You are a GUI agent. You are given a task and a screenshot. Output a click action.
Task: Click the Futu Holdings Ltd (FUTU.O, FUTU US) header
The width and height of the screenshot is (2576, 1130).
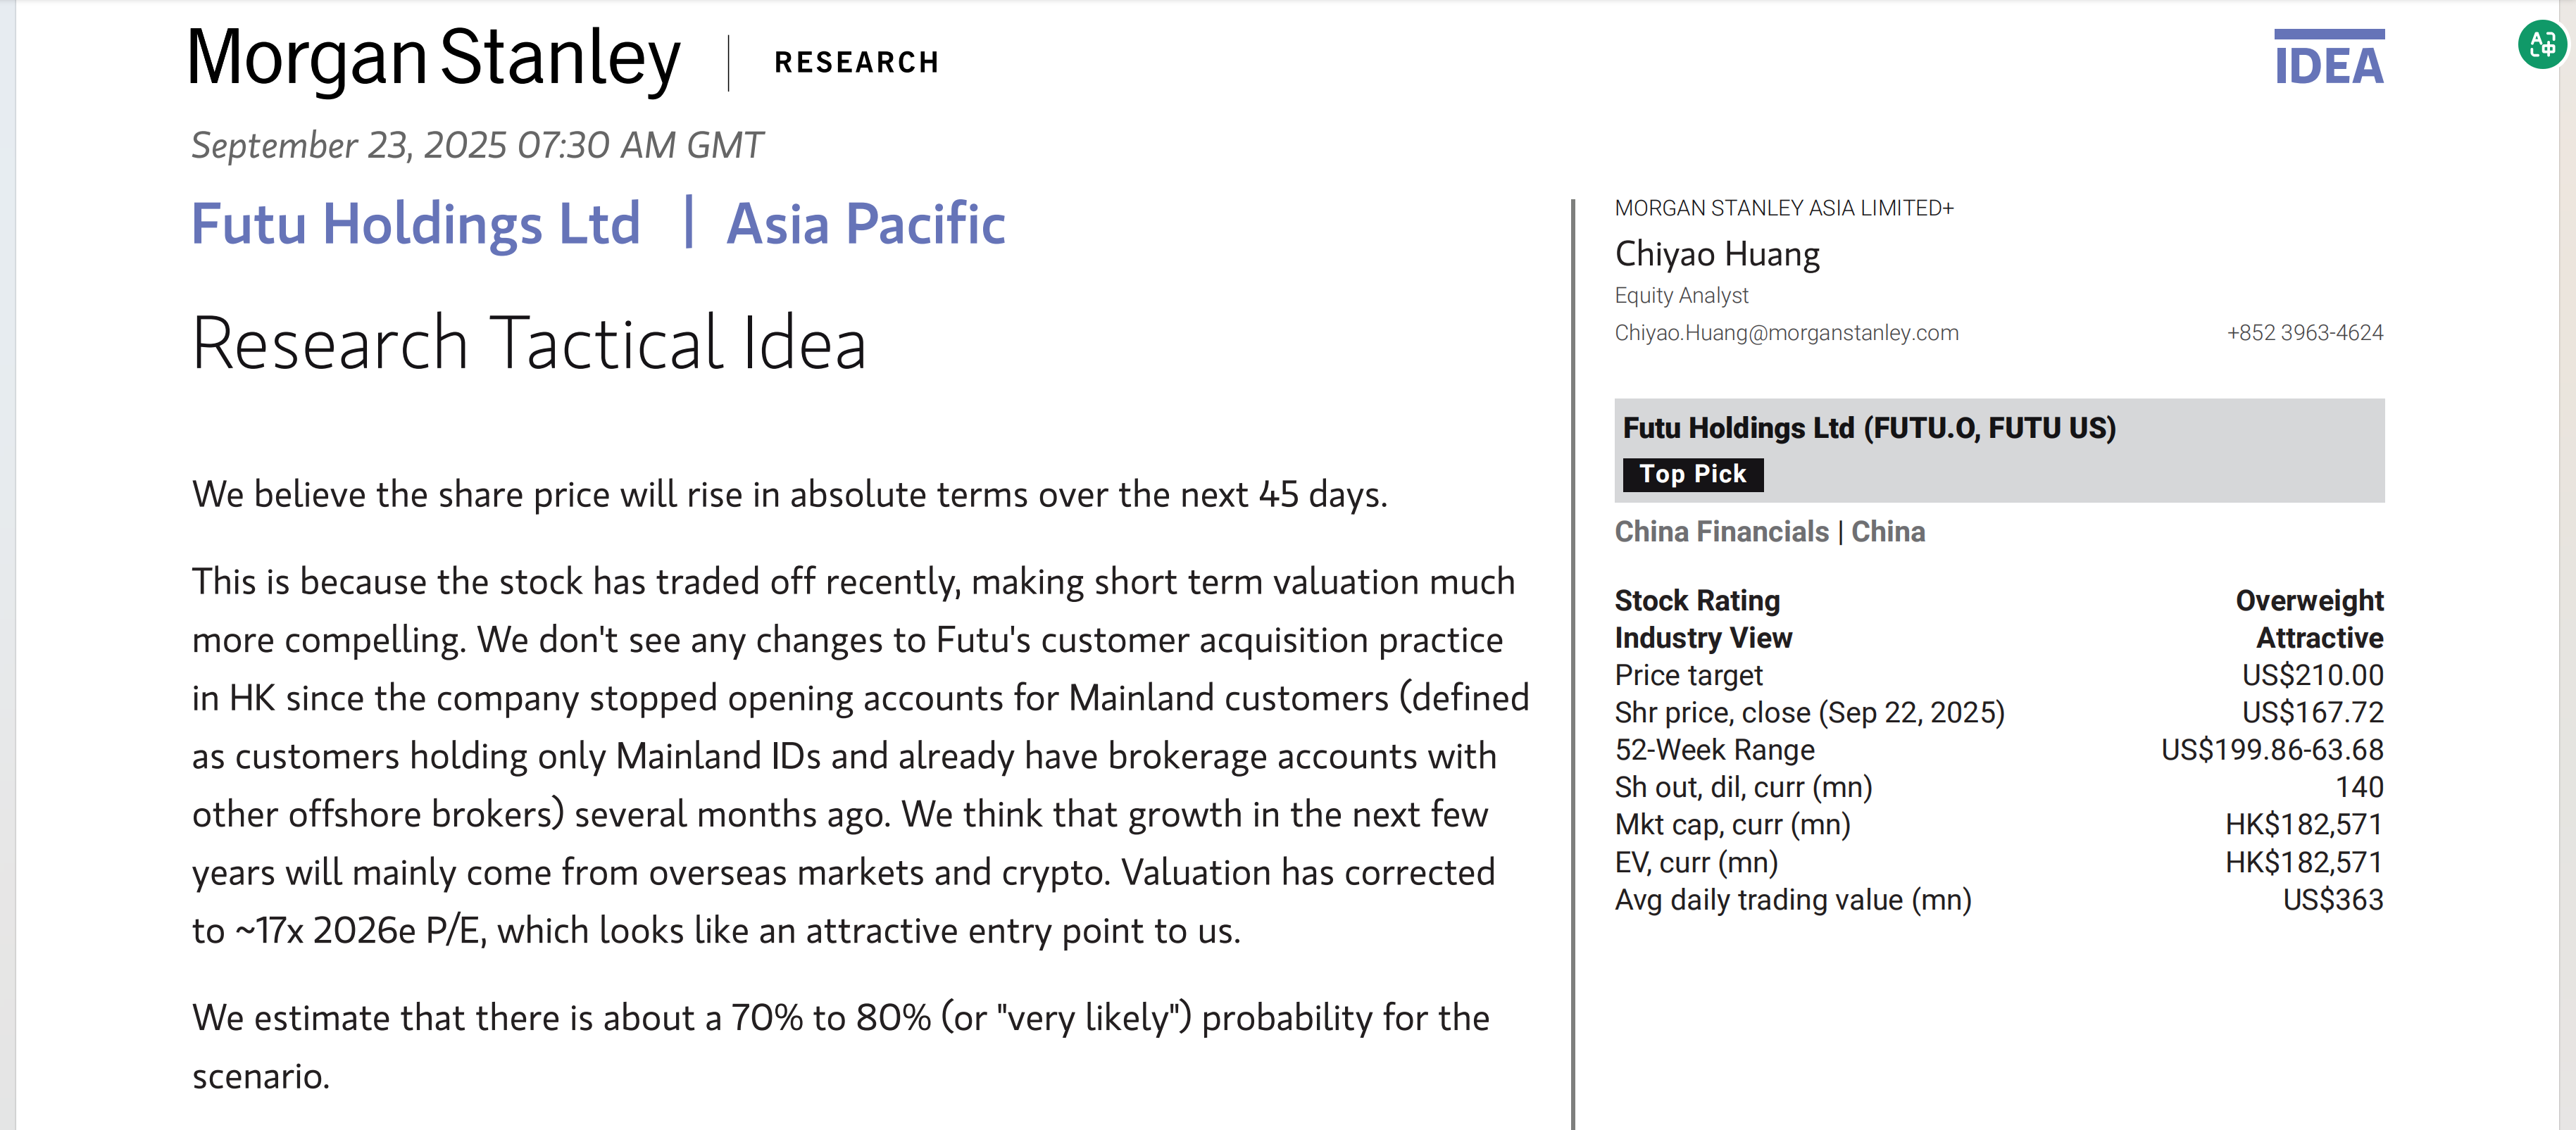click(1868, 428)
